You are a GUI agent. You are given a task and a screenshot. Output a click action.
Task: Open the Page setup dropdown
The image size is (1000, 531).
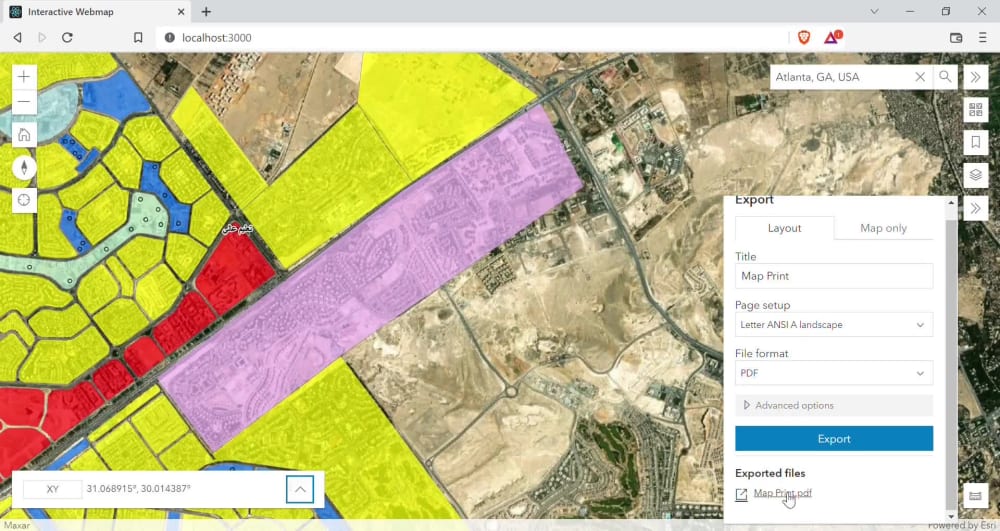[x=834, y=324]
